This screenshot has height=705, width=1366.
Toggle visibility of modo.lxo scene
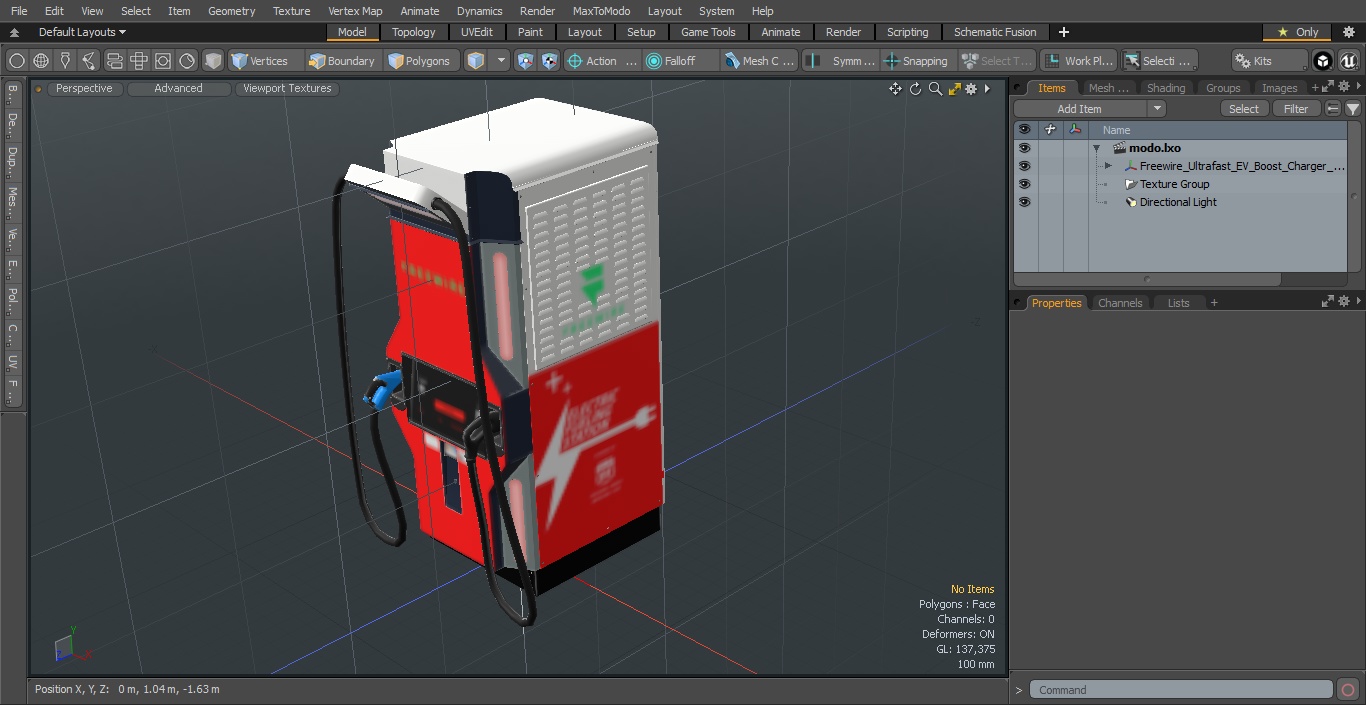(1024, 148)
